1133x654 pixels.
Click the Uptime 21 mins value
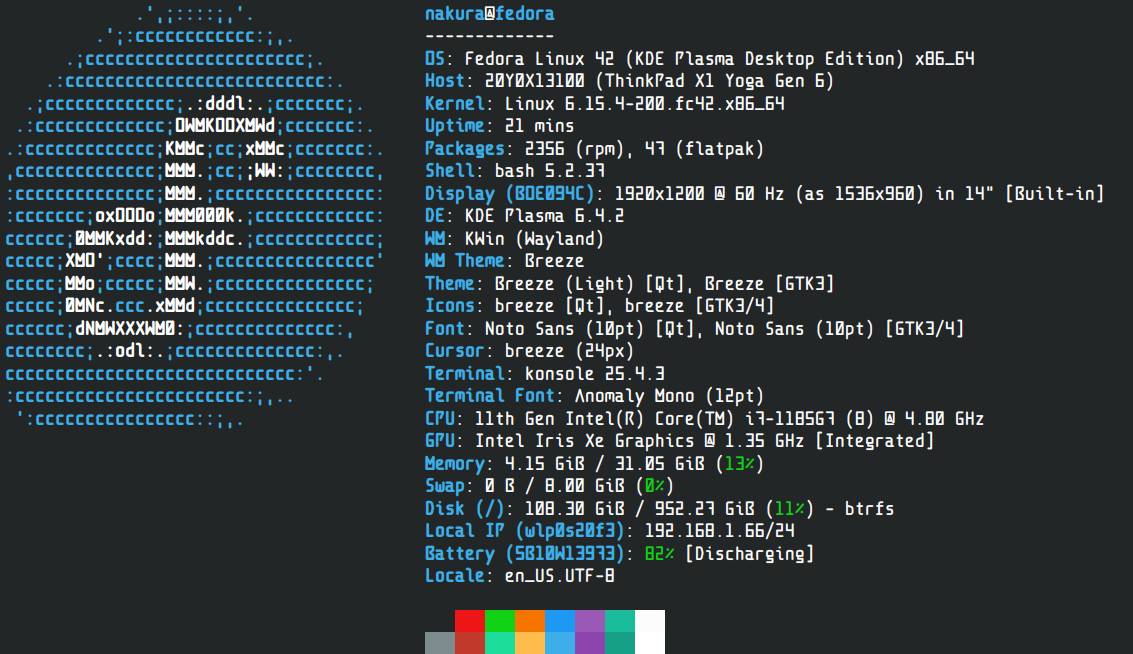(539, 126)
